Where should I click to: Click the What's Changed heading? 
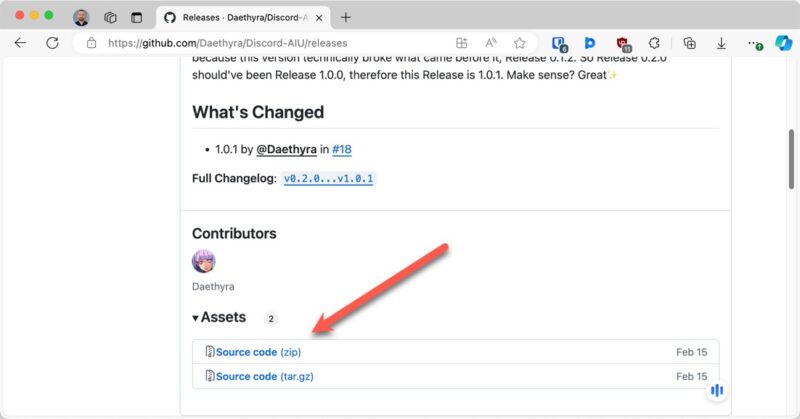pyautogui.click(x=258, y=112)
